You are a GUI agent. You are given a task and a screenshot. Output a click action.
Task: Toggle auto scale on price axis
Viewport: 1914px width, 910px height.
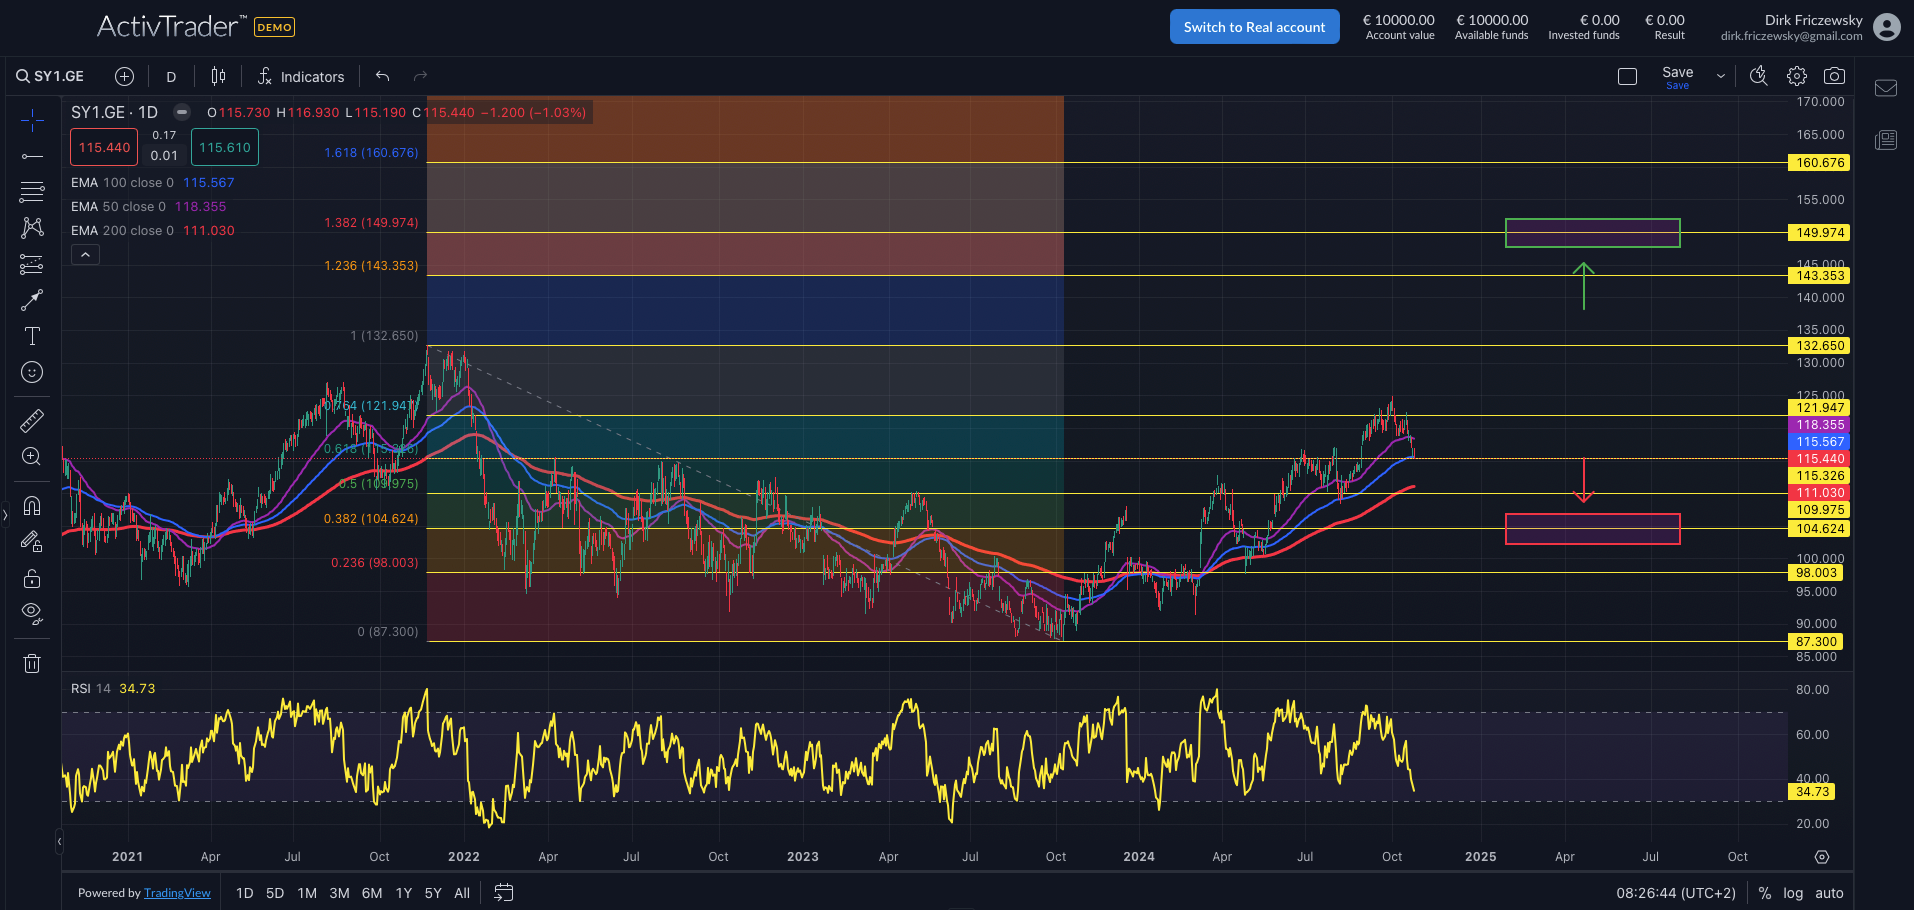tap(1829, 893)
